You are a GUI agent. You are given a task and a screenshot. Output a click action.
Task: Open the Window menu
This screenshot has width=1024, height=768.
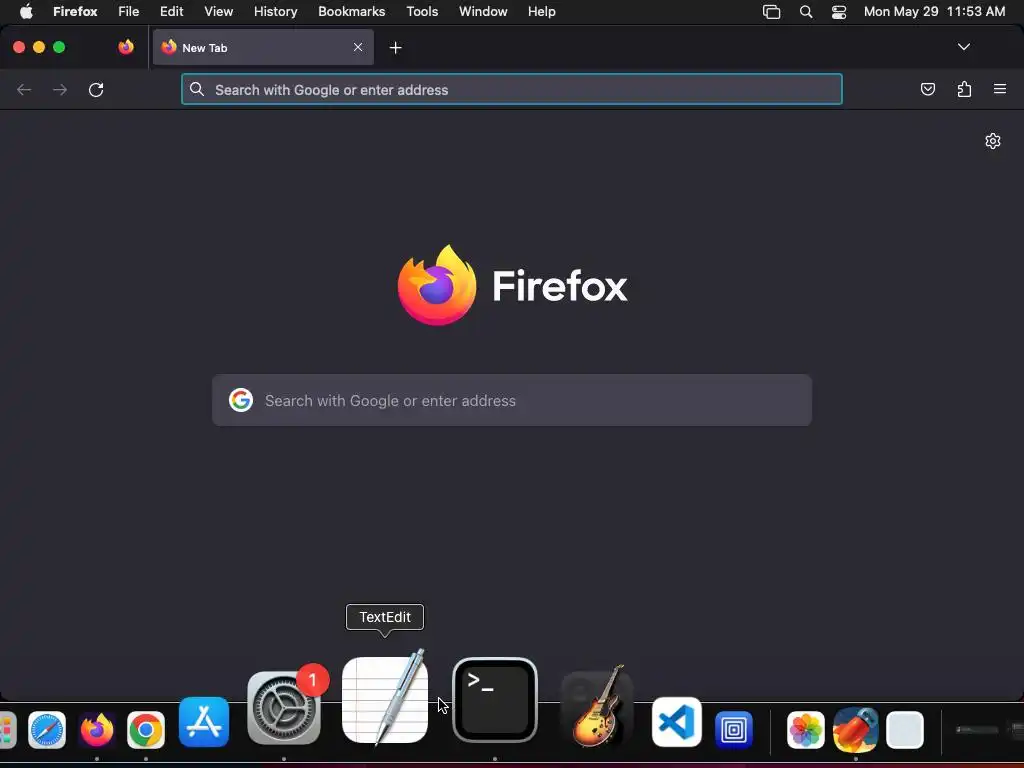(x=483, y=12)
